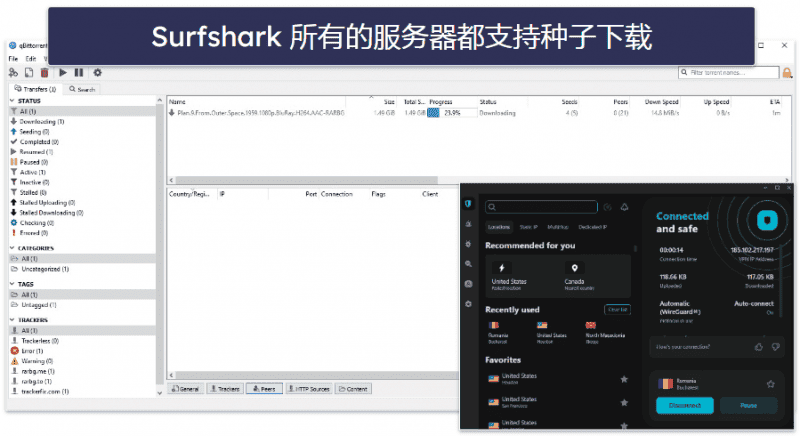Open the General properties tab
Image resolution: width=800 pixels, height=436 pixels.
pyautogui.click(x=185, y=389)
